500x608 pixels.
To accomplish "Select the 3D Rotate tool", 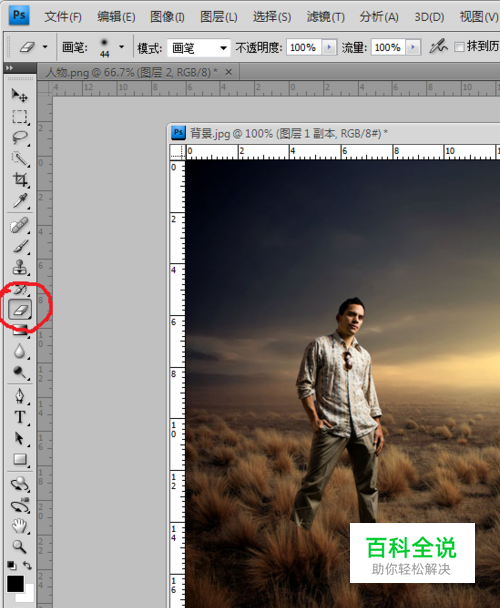I will click(19, 484).
